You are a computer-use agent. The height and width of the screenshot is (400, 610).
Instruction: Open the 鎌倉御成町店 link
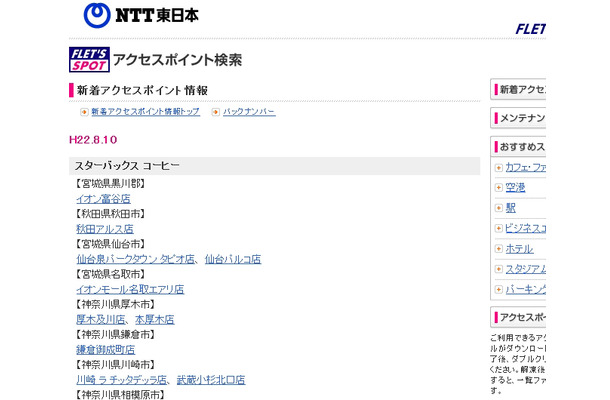(105, 349)
